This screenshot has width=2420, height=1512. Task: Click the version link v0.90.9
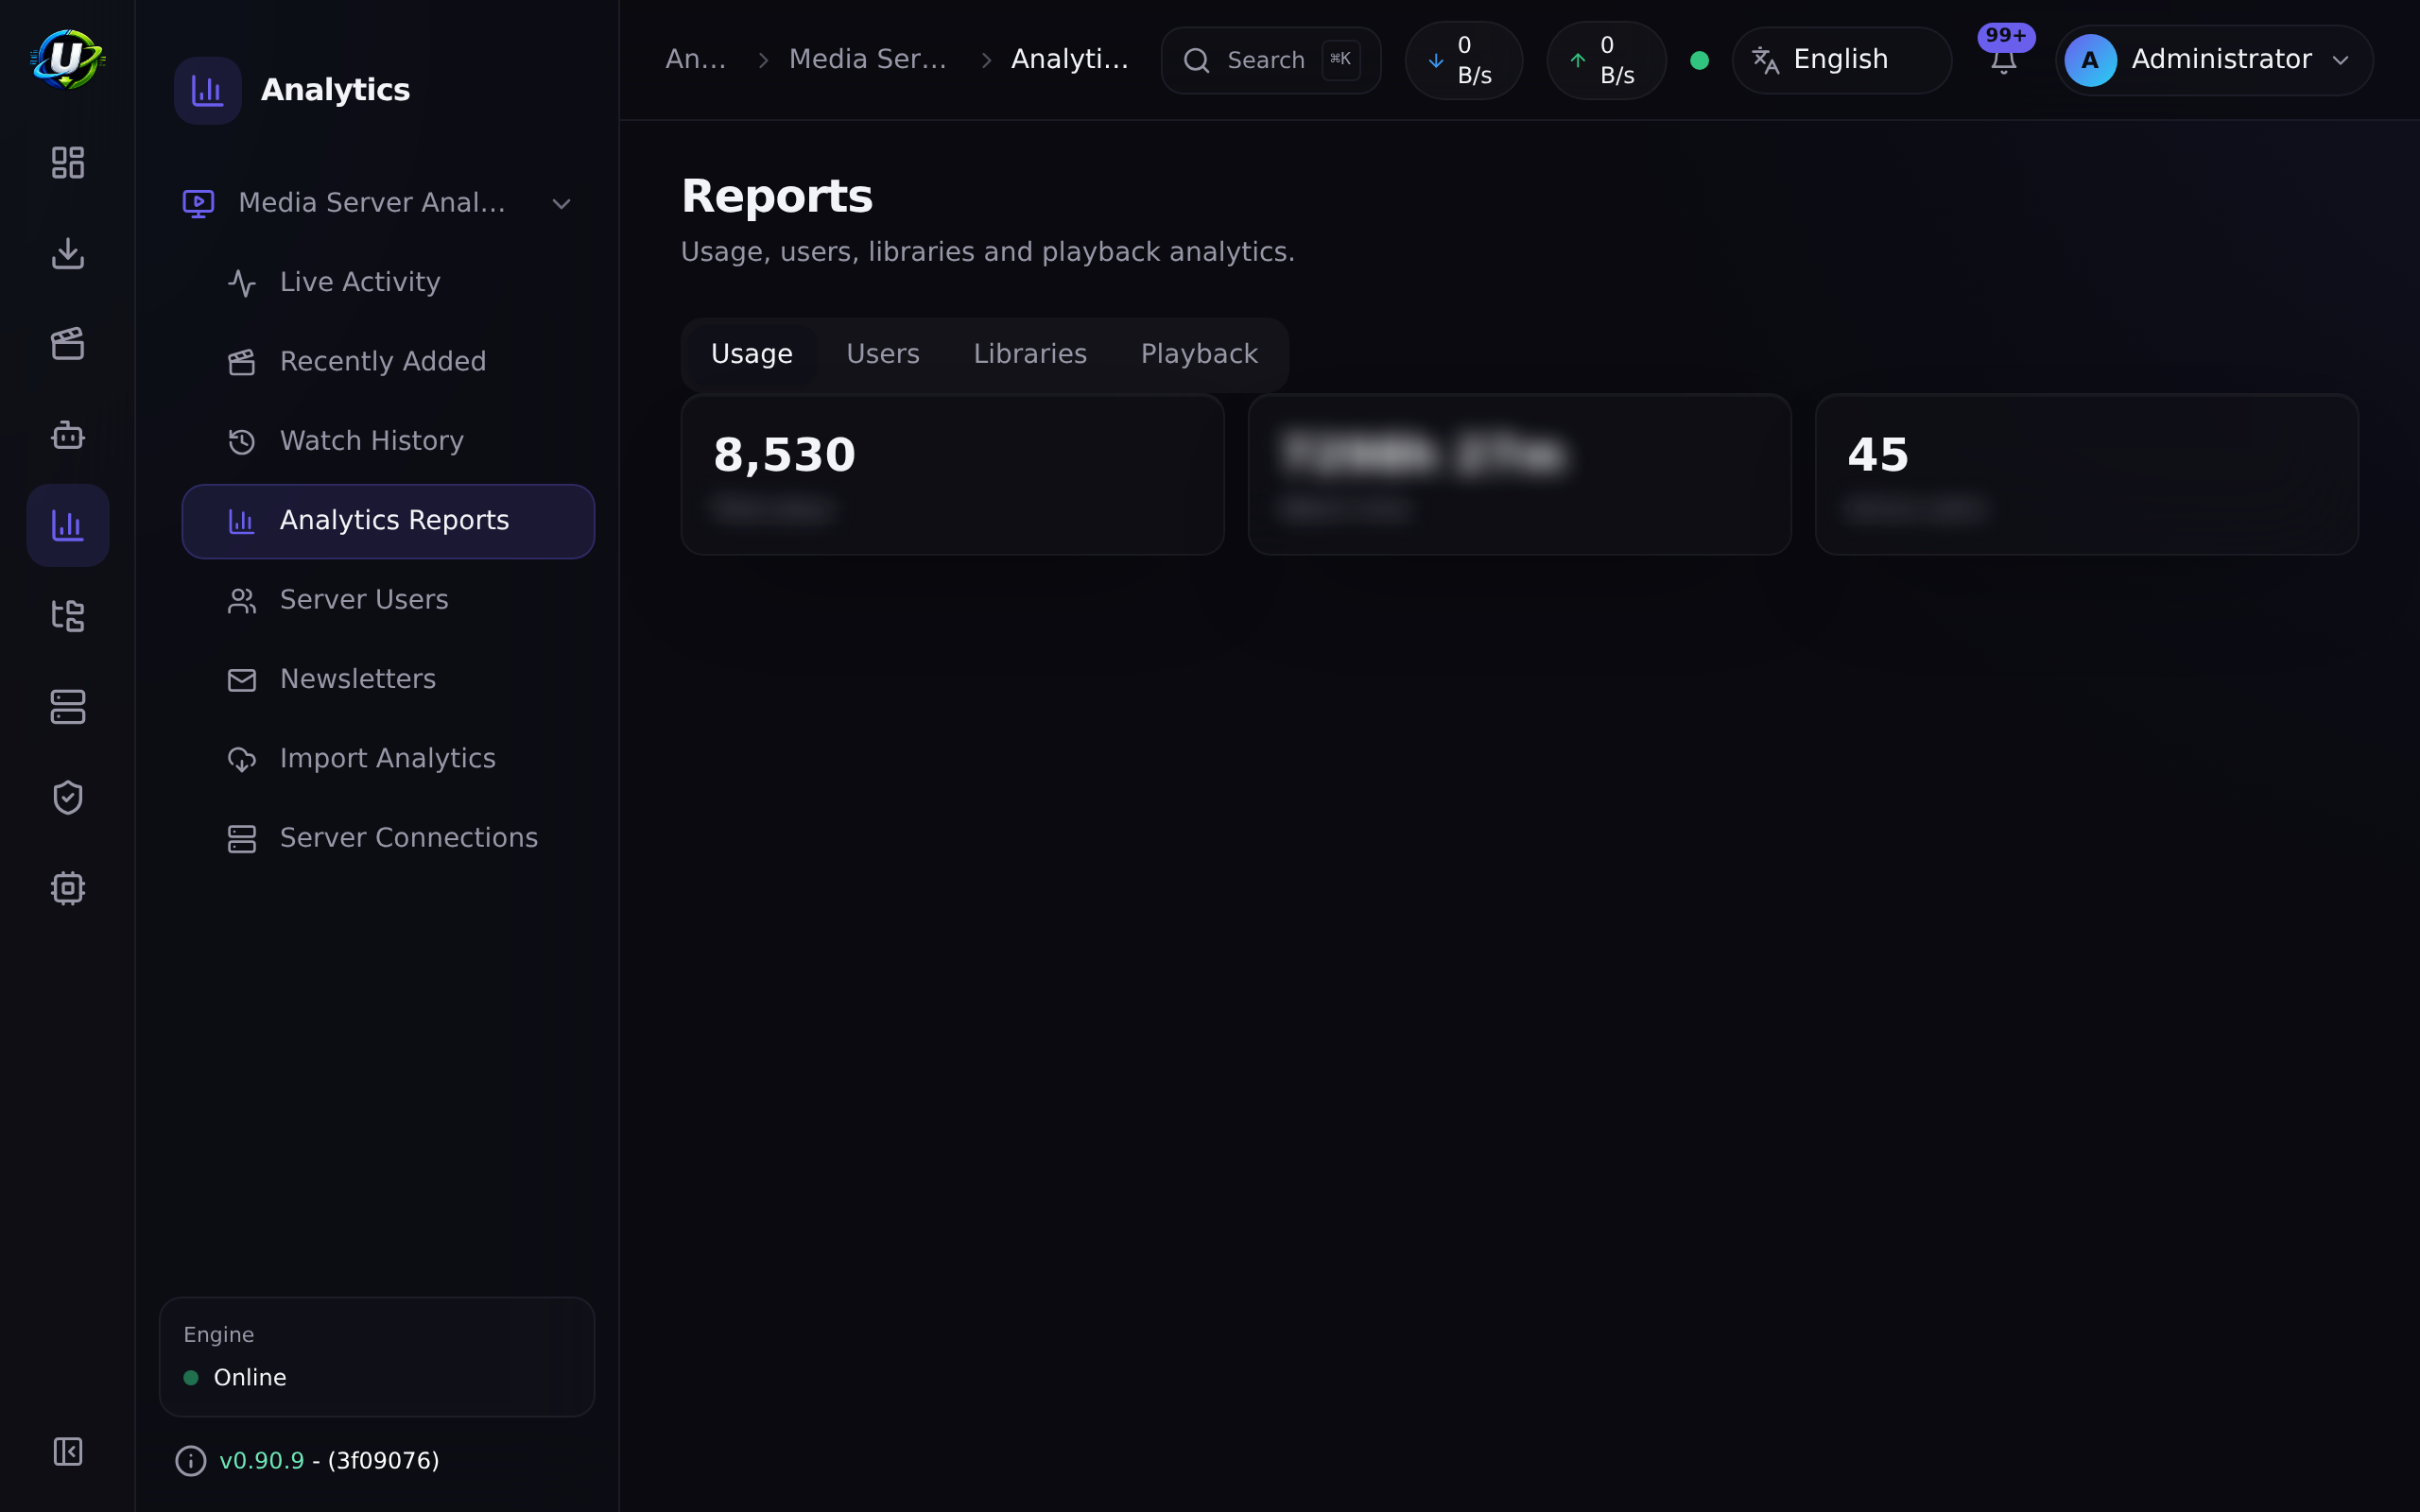click(261, 1461)
